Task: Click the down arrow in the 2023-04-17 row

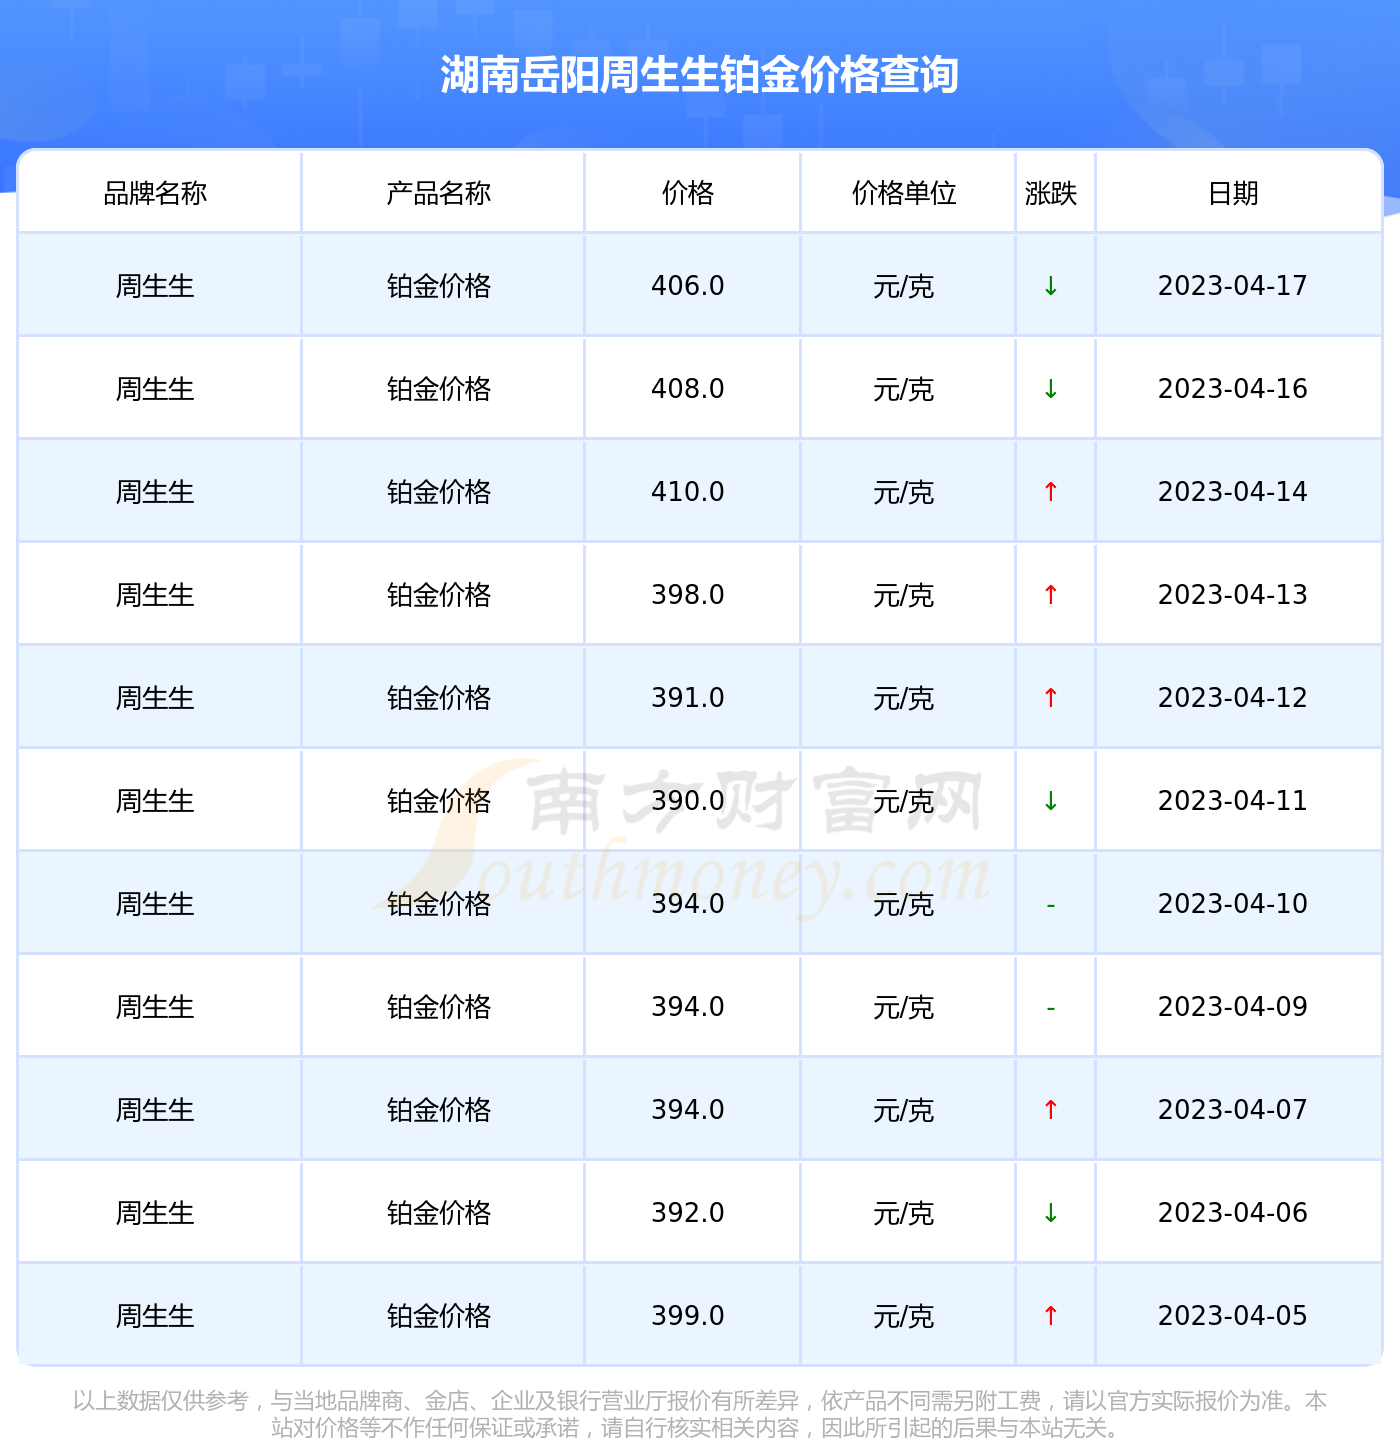Action: 1051,286
